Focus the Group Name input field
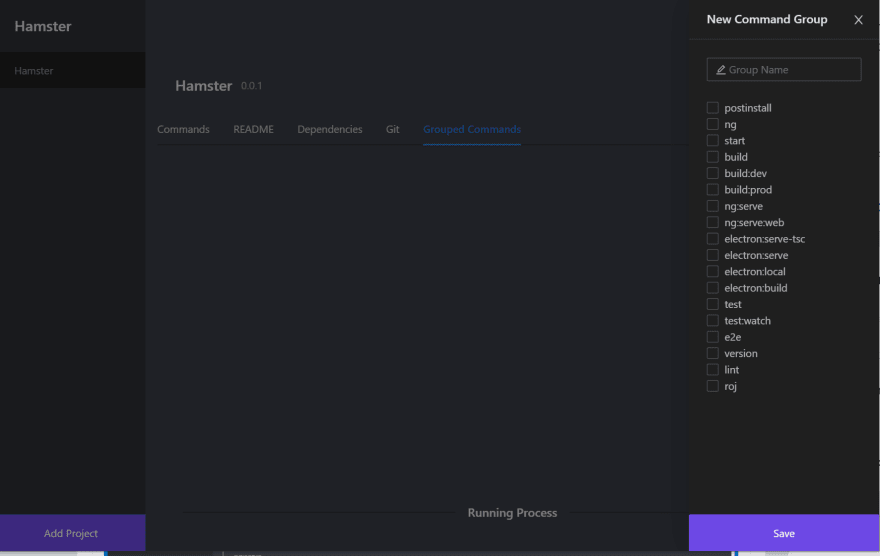 pos(783,70)
